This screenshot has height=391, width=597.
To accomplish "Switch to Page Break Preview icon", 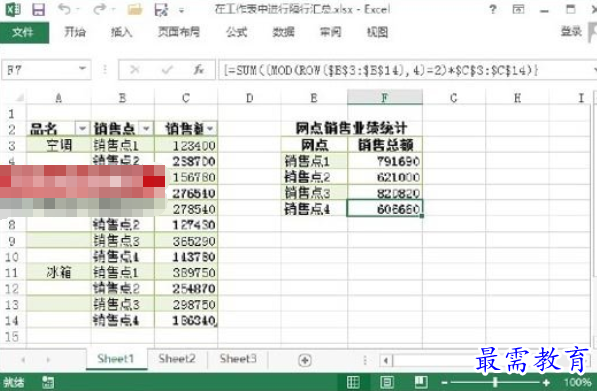I will [421, 382].
